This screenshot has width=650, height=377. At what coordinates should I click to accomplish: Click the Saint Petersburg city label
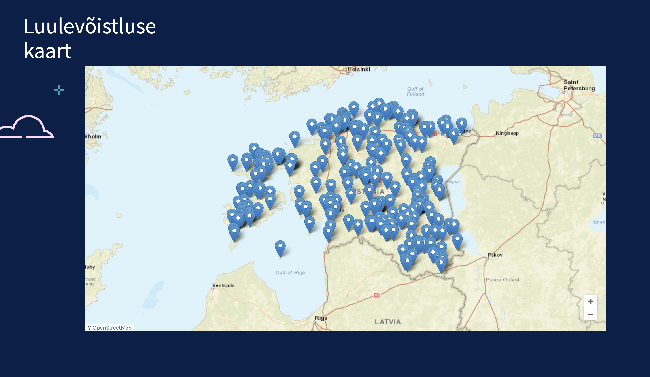point(579,85)
